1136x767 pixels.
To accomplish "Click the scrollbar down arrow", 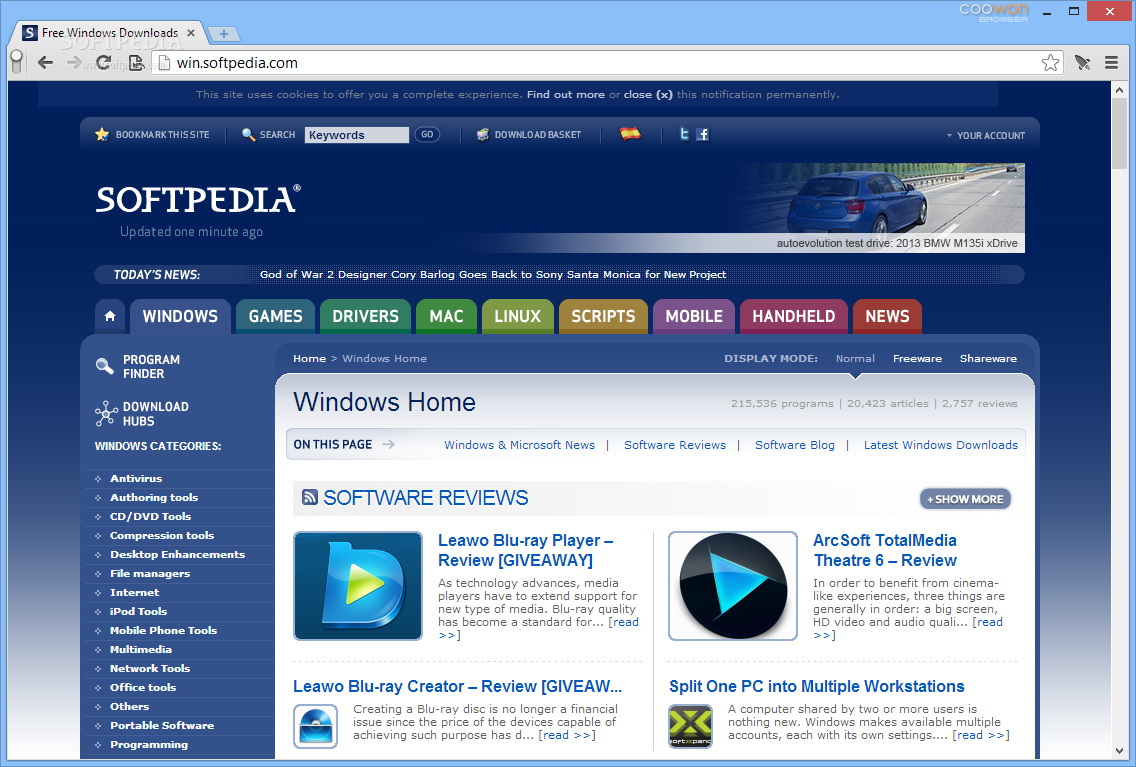I will 1119,751.
